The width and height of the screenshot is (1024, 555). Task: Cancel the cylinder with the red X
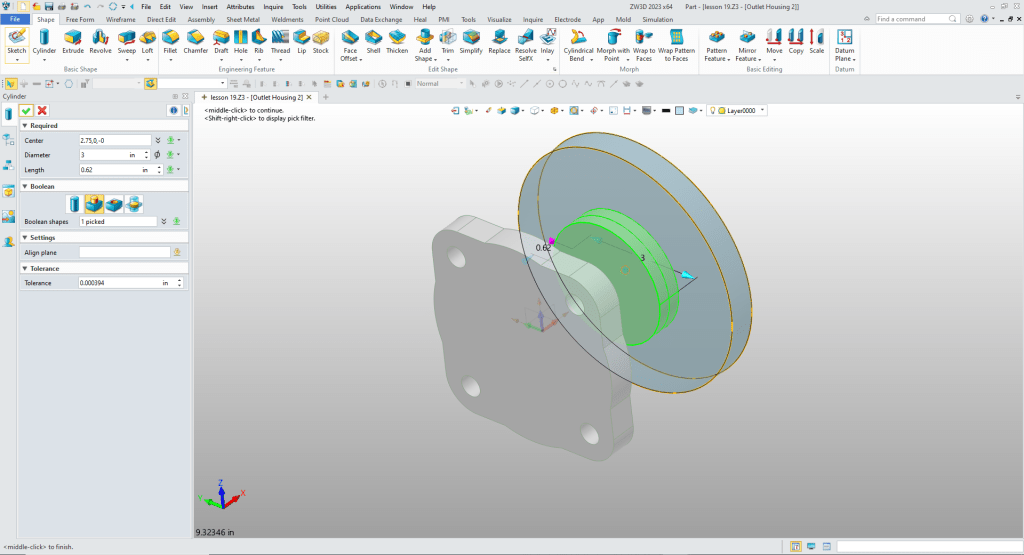tap(42, 110)
